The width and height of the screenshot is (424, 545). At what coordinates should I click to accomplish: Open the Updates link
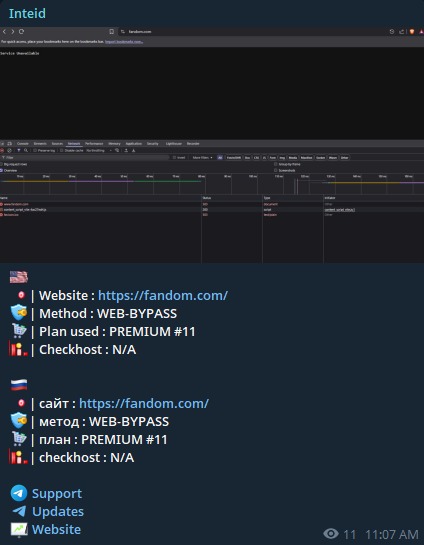pyautogui.click(x=58, y=512)
